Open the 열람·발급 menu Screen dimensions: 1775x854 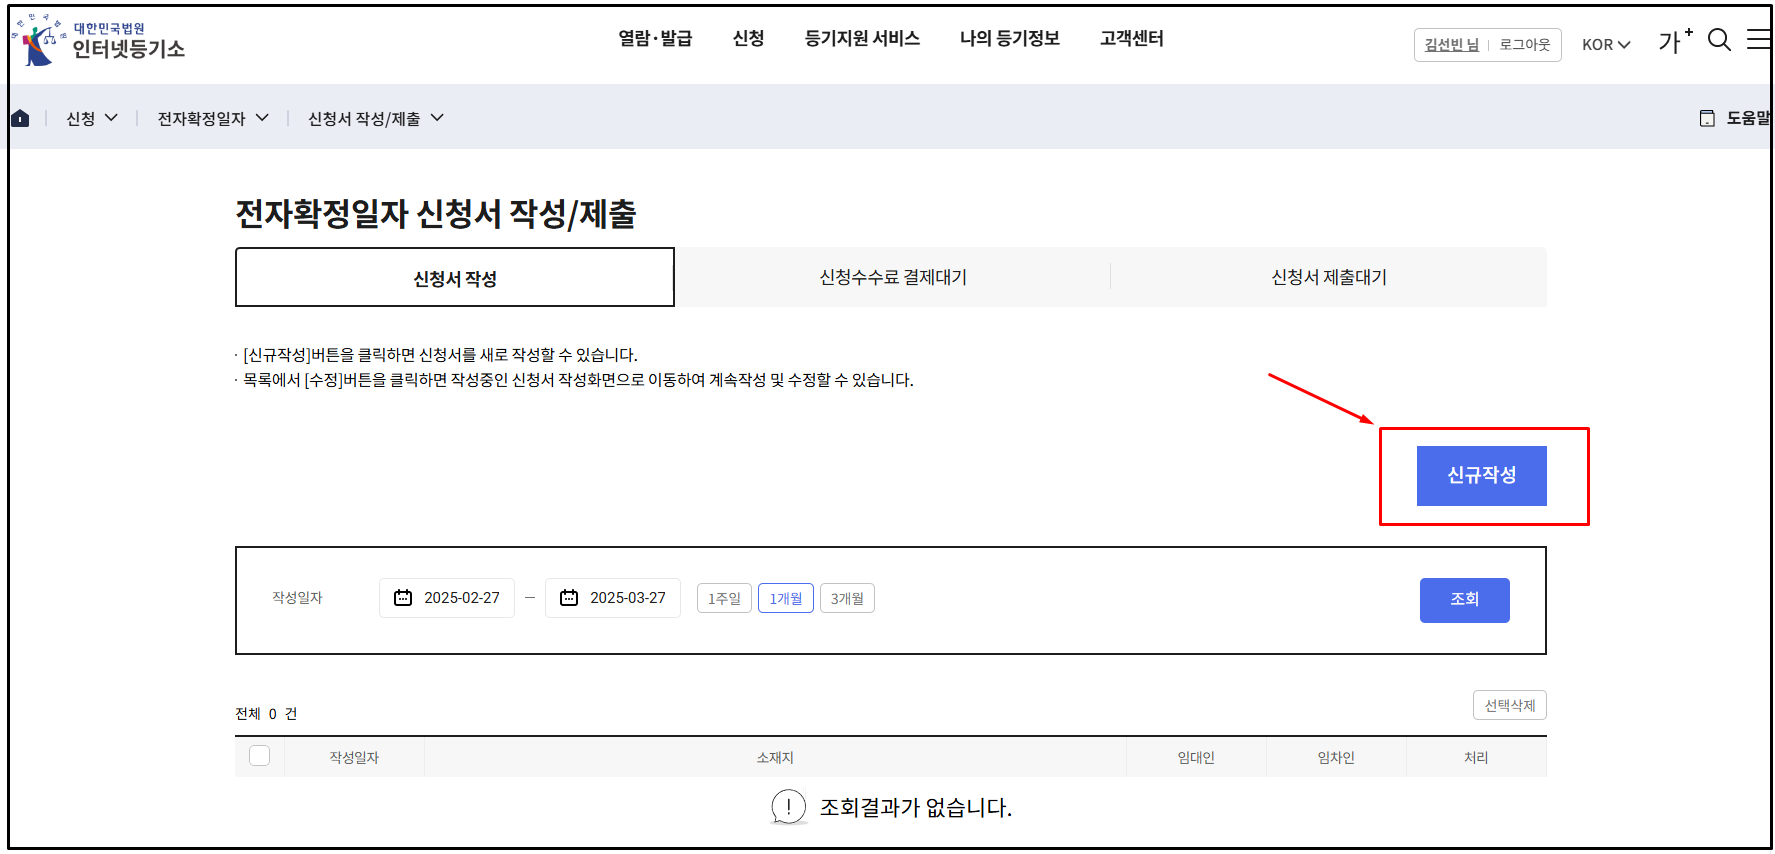click(x=655, y=38)
